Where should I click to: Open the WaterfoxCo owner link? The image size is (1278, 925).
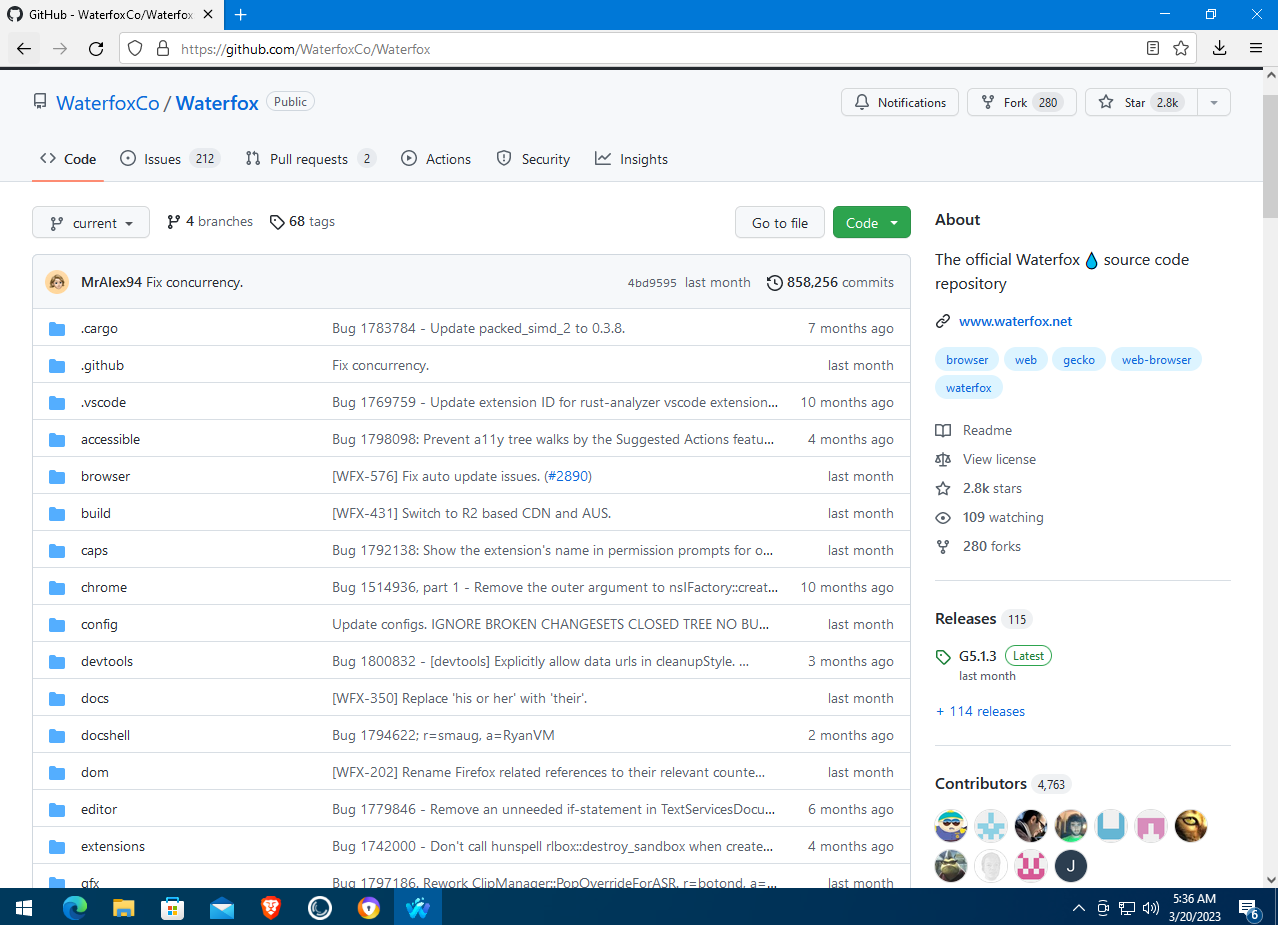pyautogui.click(x=108, y=103)
